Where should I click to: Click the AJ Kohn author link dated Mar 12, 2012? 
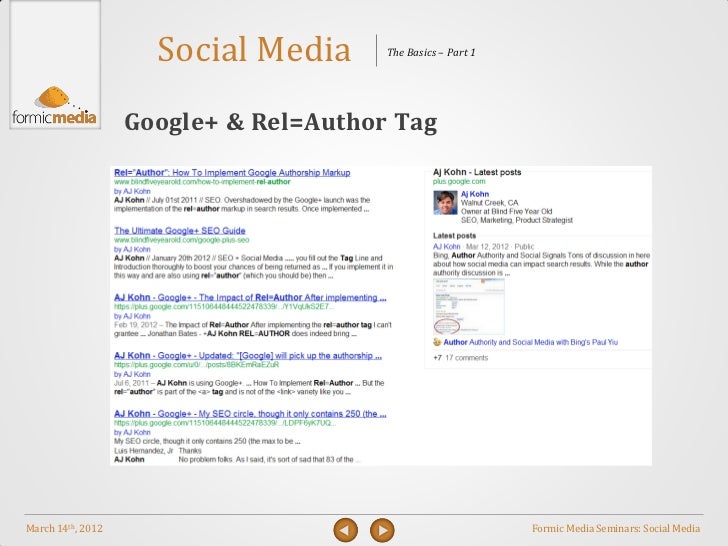447,247
